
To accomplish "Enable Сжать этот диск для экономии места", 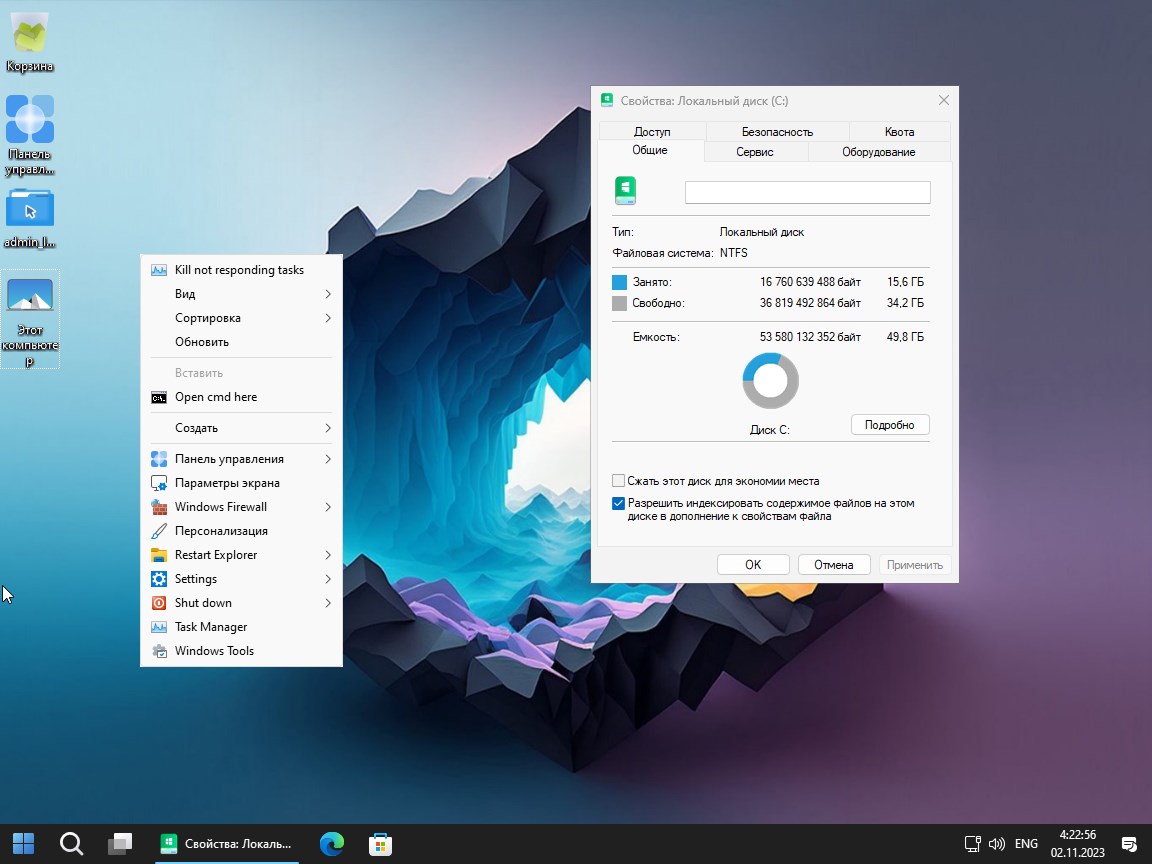I will [x=619, y=481].
